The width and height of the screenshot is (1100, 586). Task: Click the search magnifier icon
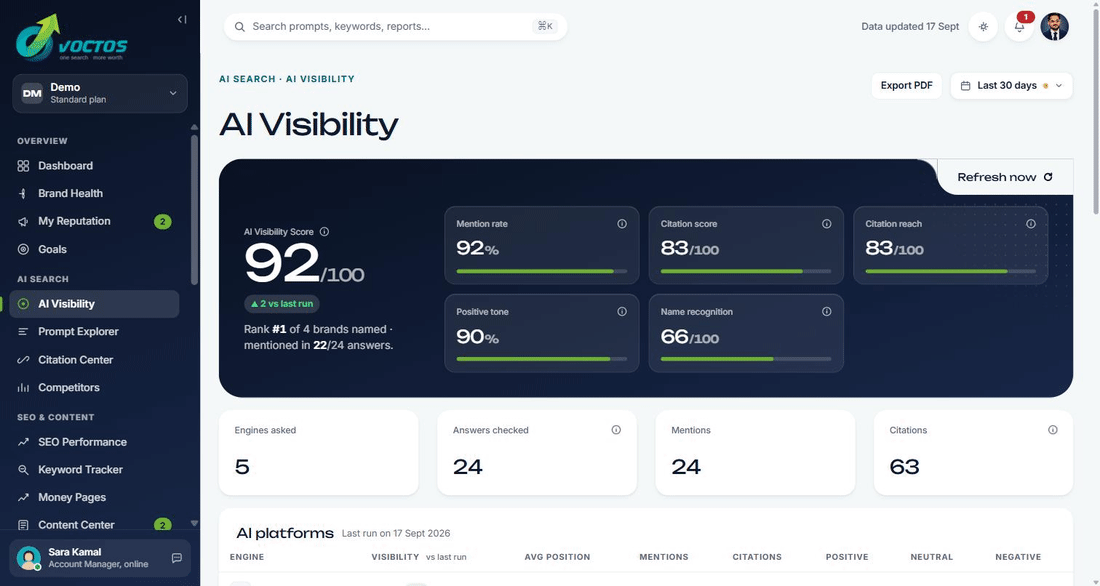pyautogui.click(x=239, y=27)
